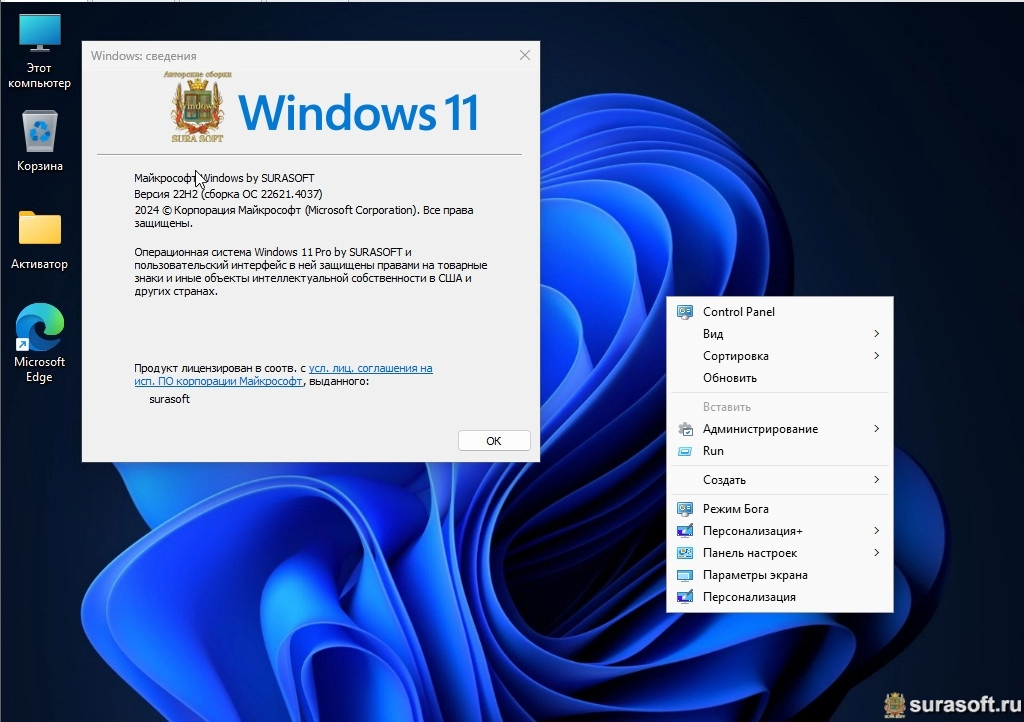Click the SURA SOFT logo in the dialog
The image size is (1024, 722).
point(197,107)
